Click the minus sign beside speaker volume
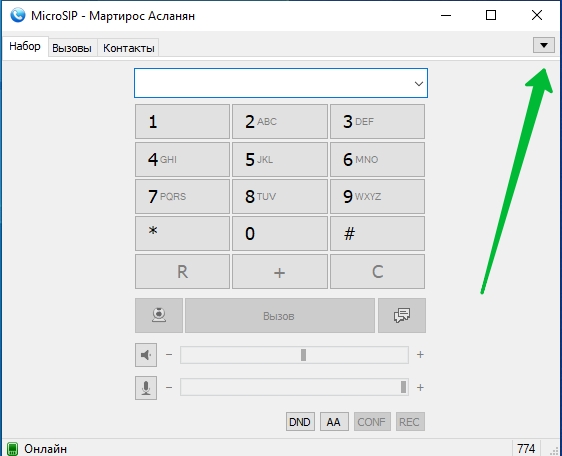 (169, 355)
